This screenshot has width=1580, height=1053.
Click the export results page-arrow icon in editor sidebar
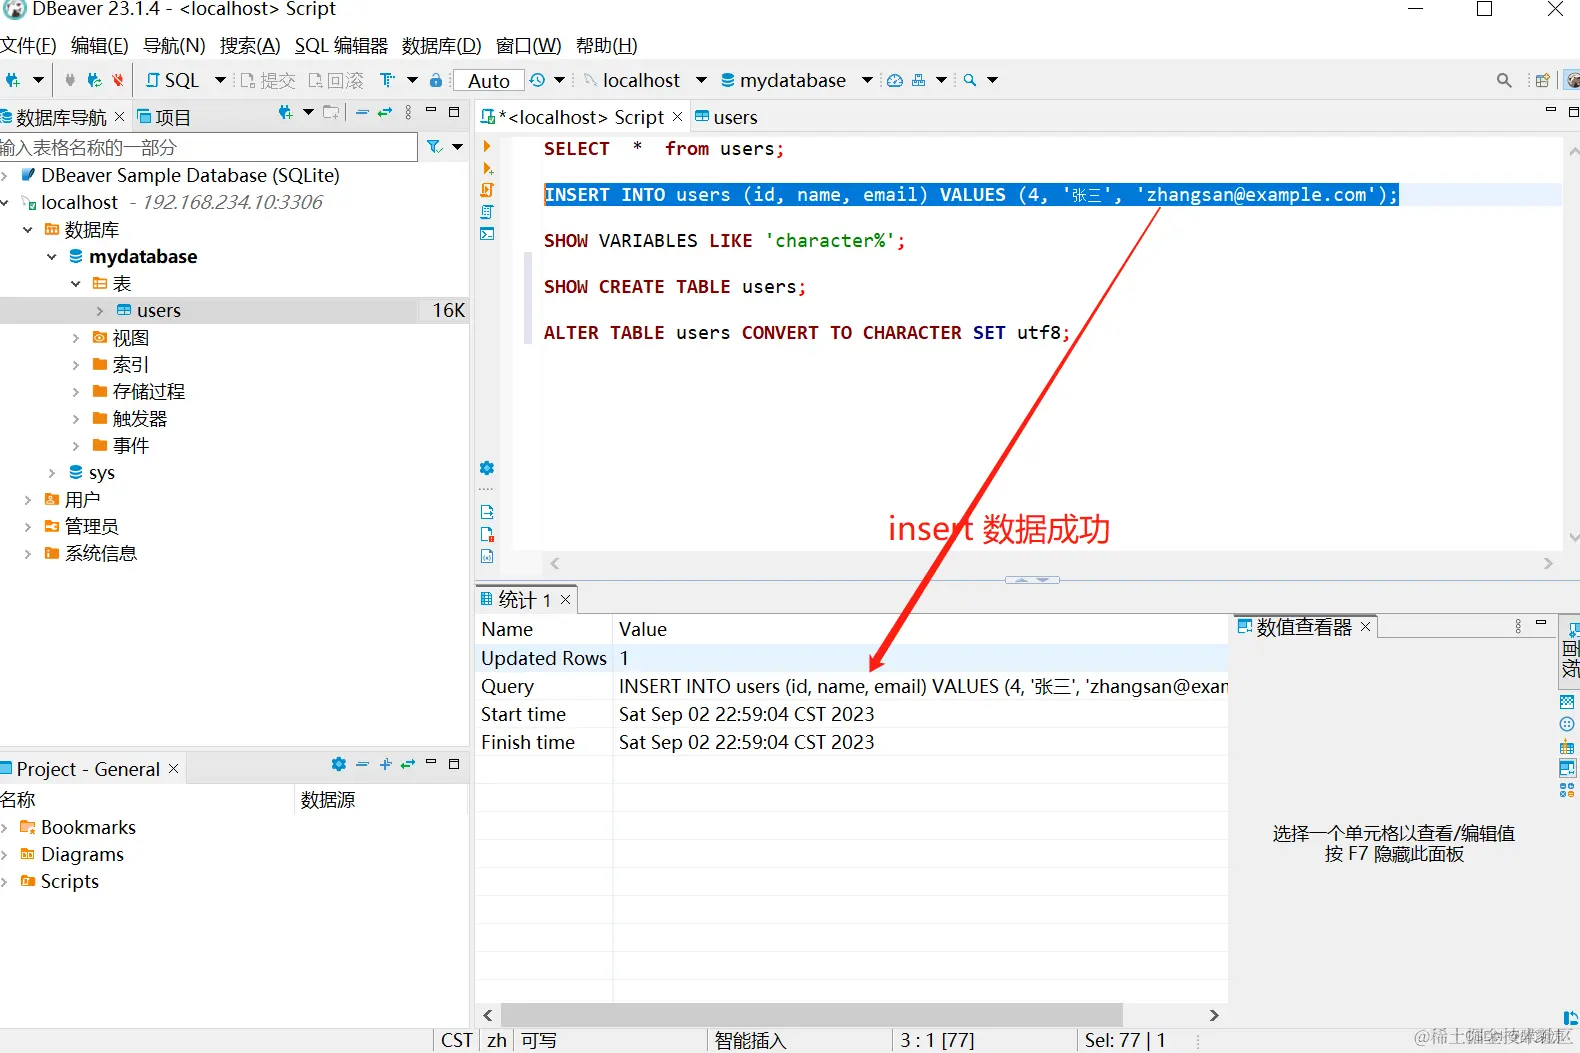(x=487, y=512)
